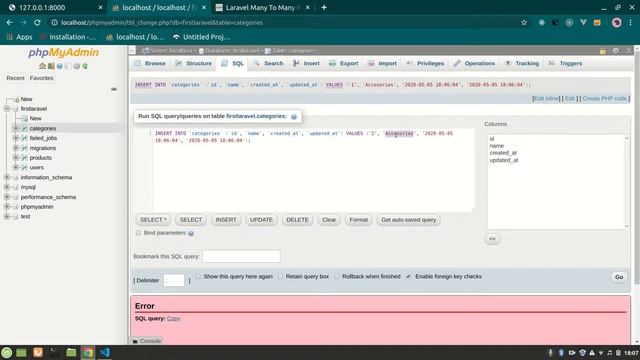Open Files manager from taskbar
The width and height of the screenshot is (640, 360).
pyautogui.click(x=71, y=352)
